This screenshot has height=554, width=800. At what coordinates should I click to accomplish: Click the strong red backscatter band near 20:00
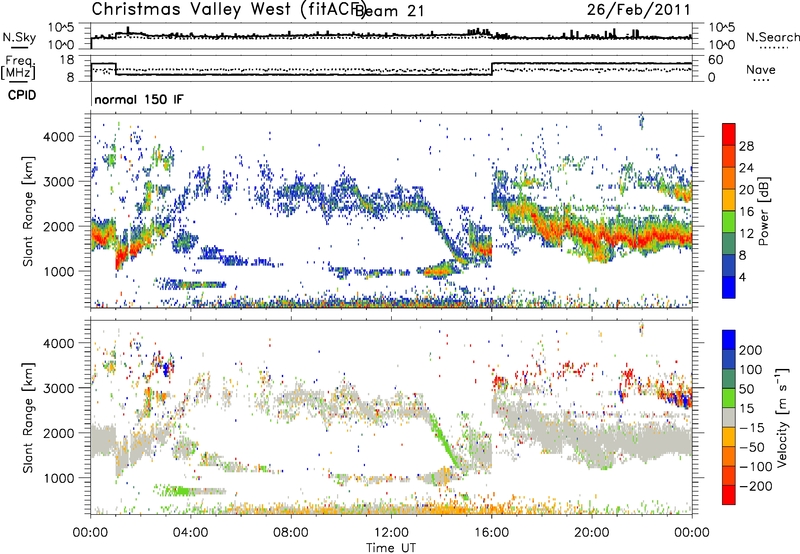(x=592, y=237)
